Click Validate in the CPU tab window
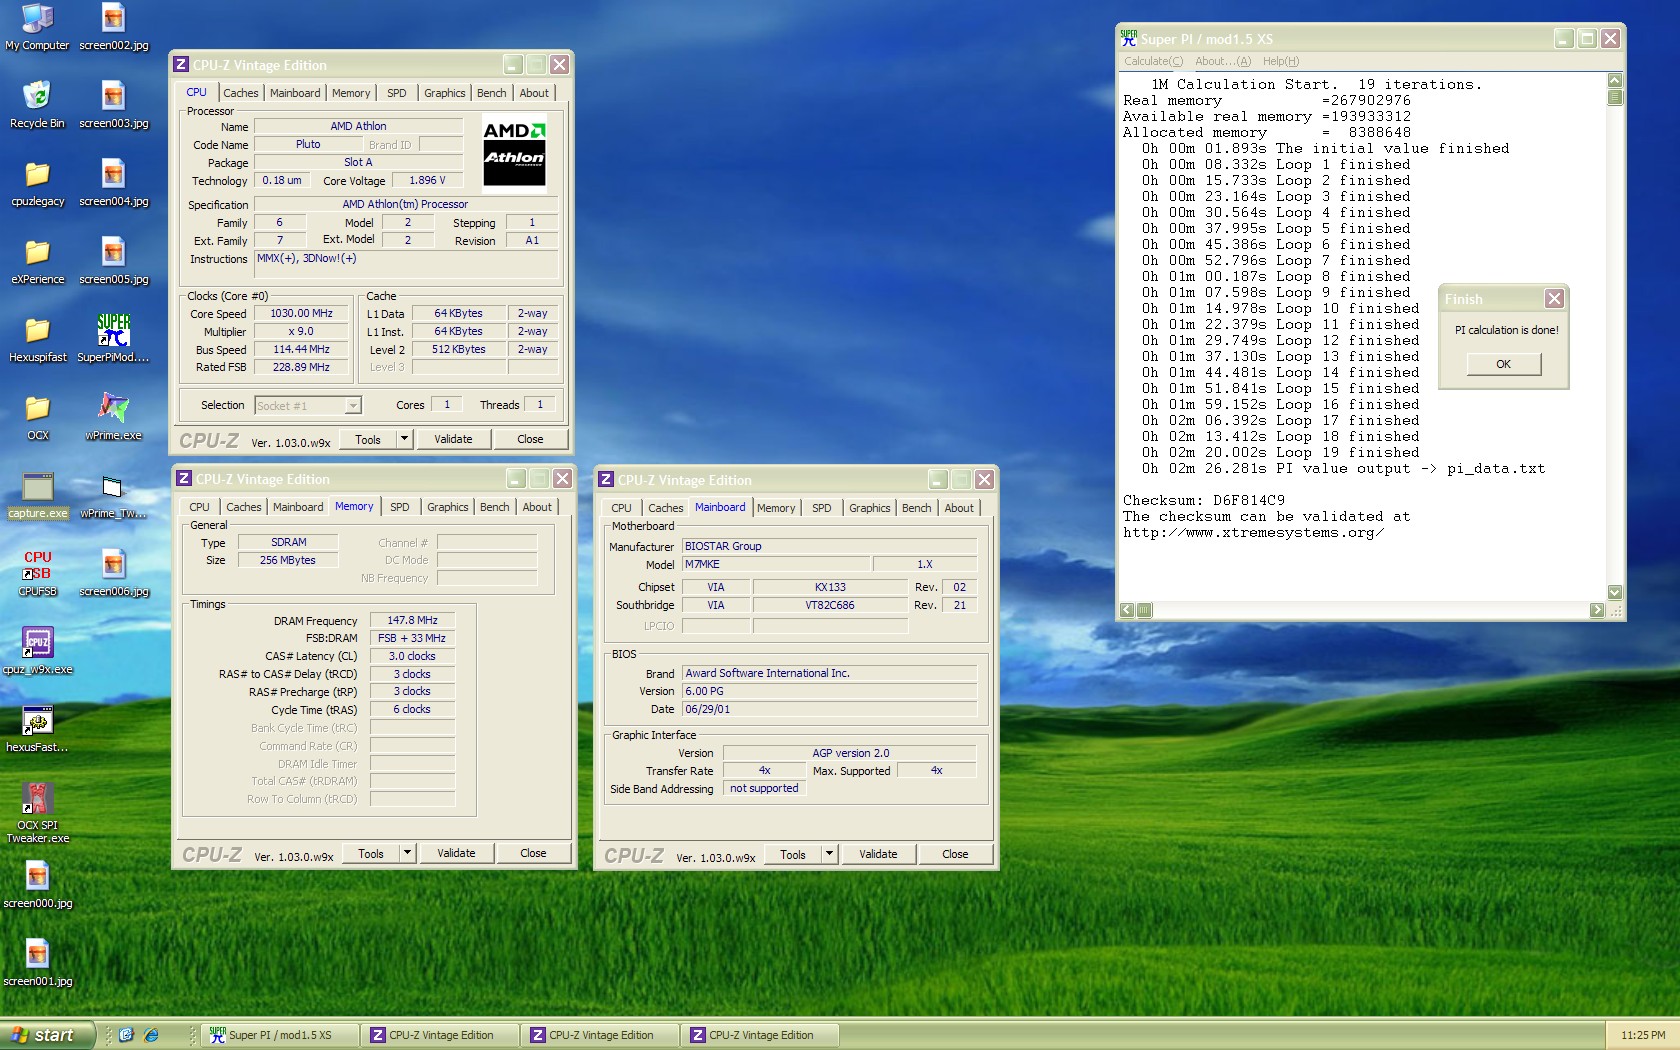 (453, 439)
